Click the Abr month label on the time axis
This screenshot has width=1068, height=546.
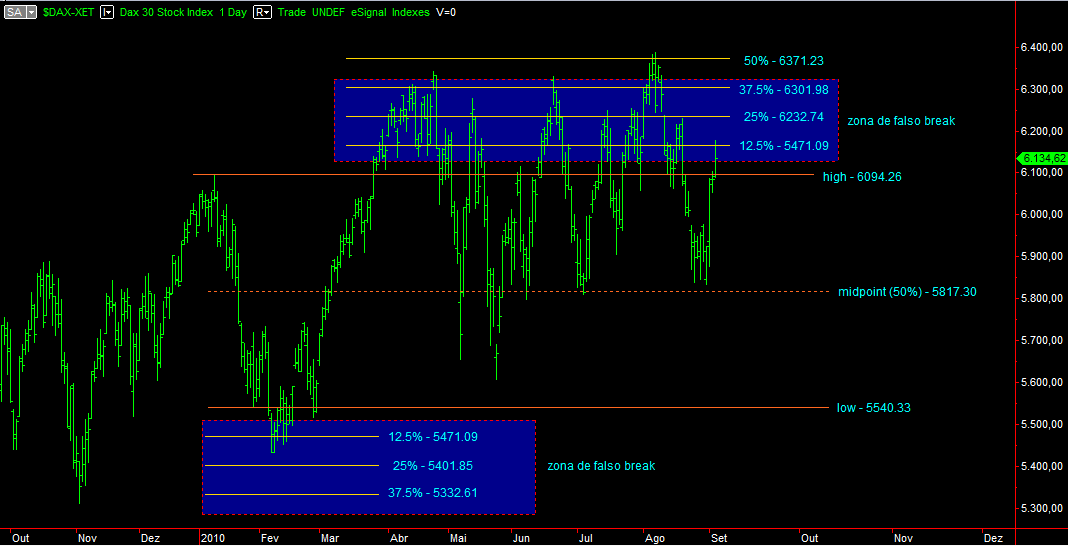click(x=398, y=539)
